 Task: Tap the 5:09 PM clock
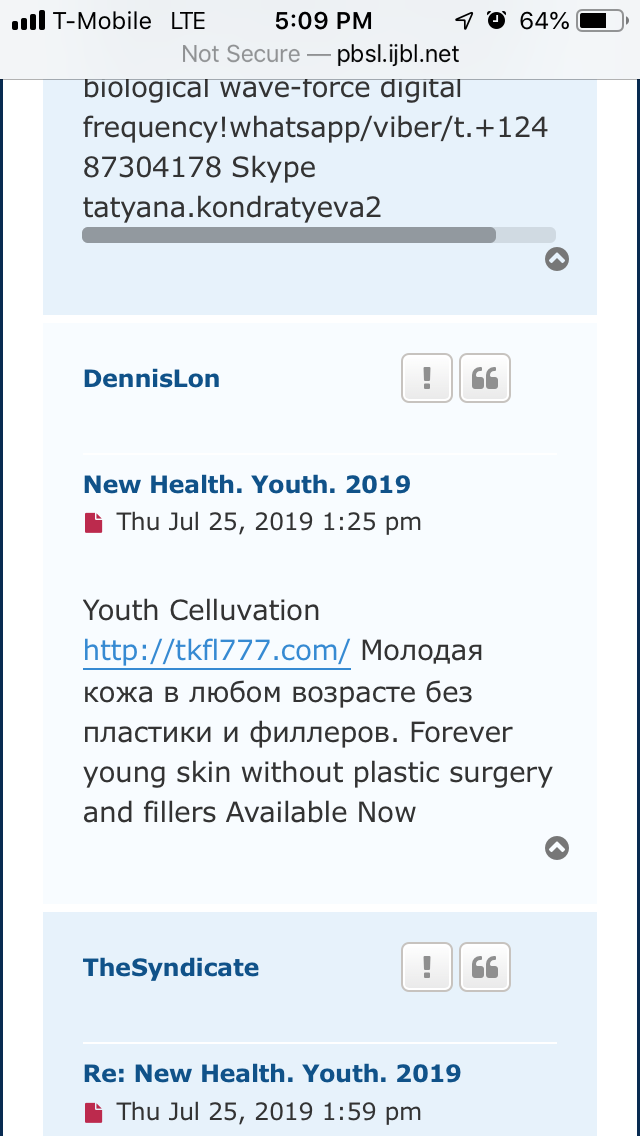click(x=322, y=20)
